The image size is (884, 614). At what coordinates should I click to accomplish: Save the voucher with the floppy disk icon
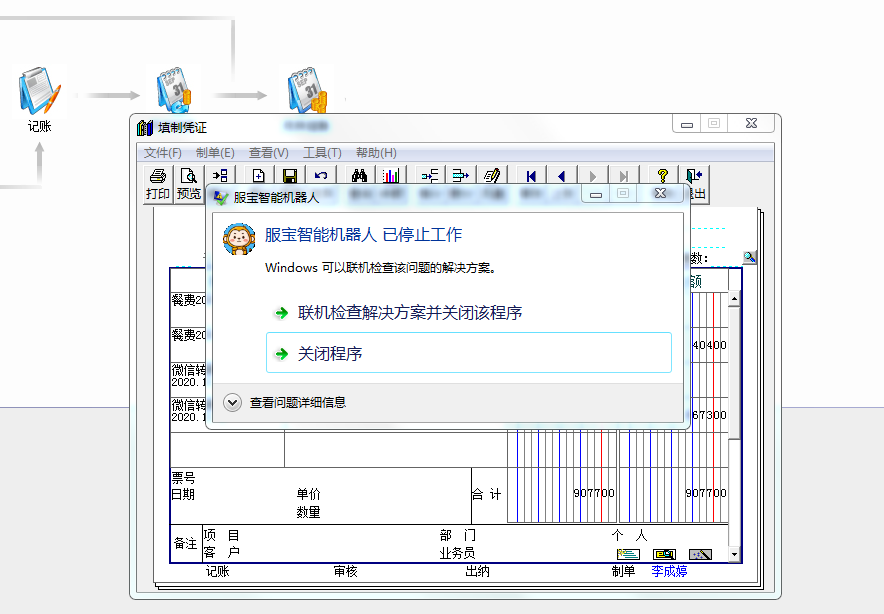pos(290,176)
